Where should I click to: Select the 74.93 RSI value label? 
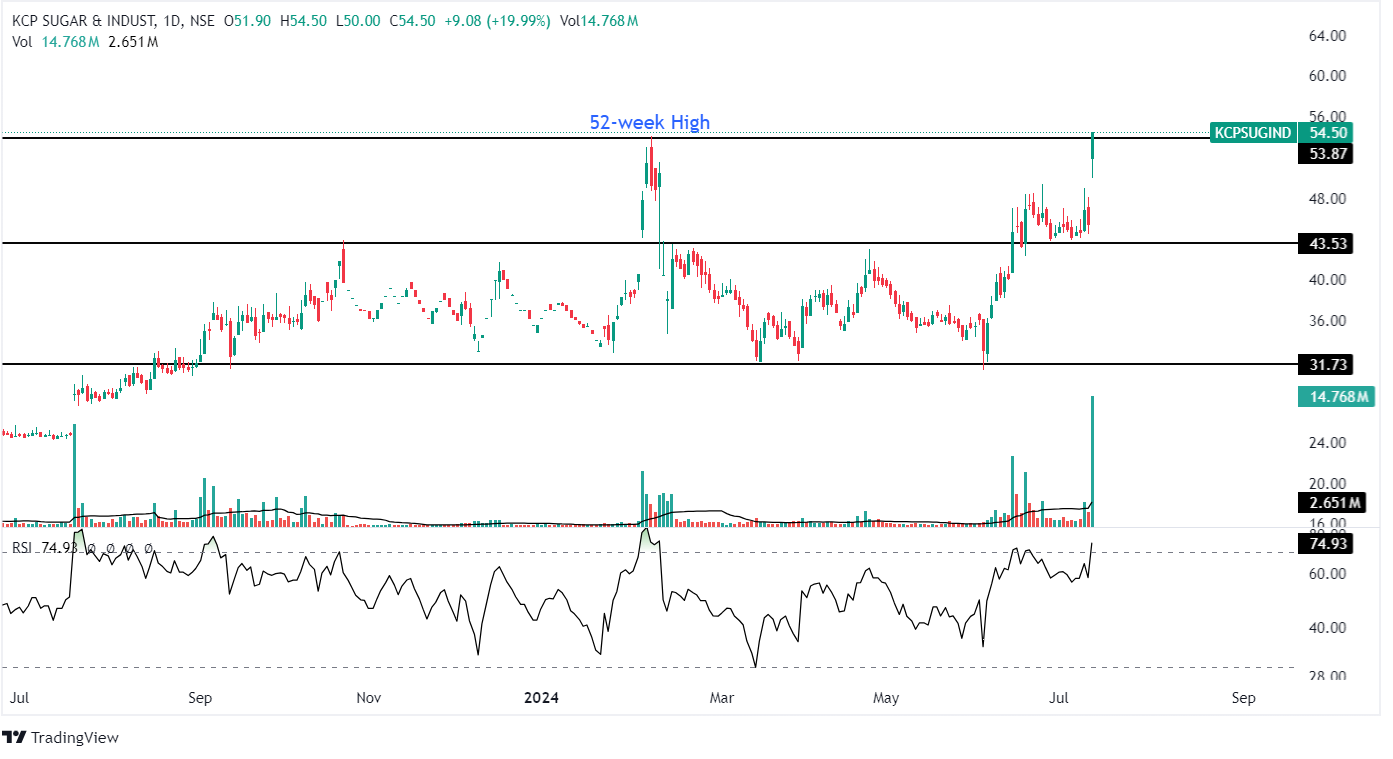point(1328,544)
